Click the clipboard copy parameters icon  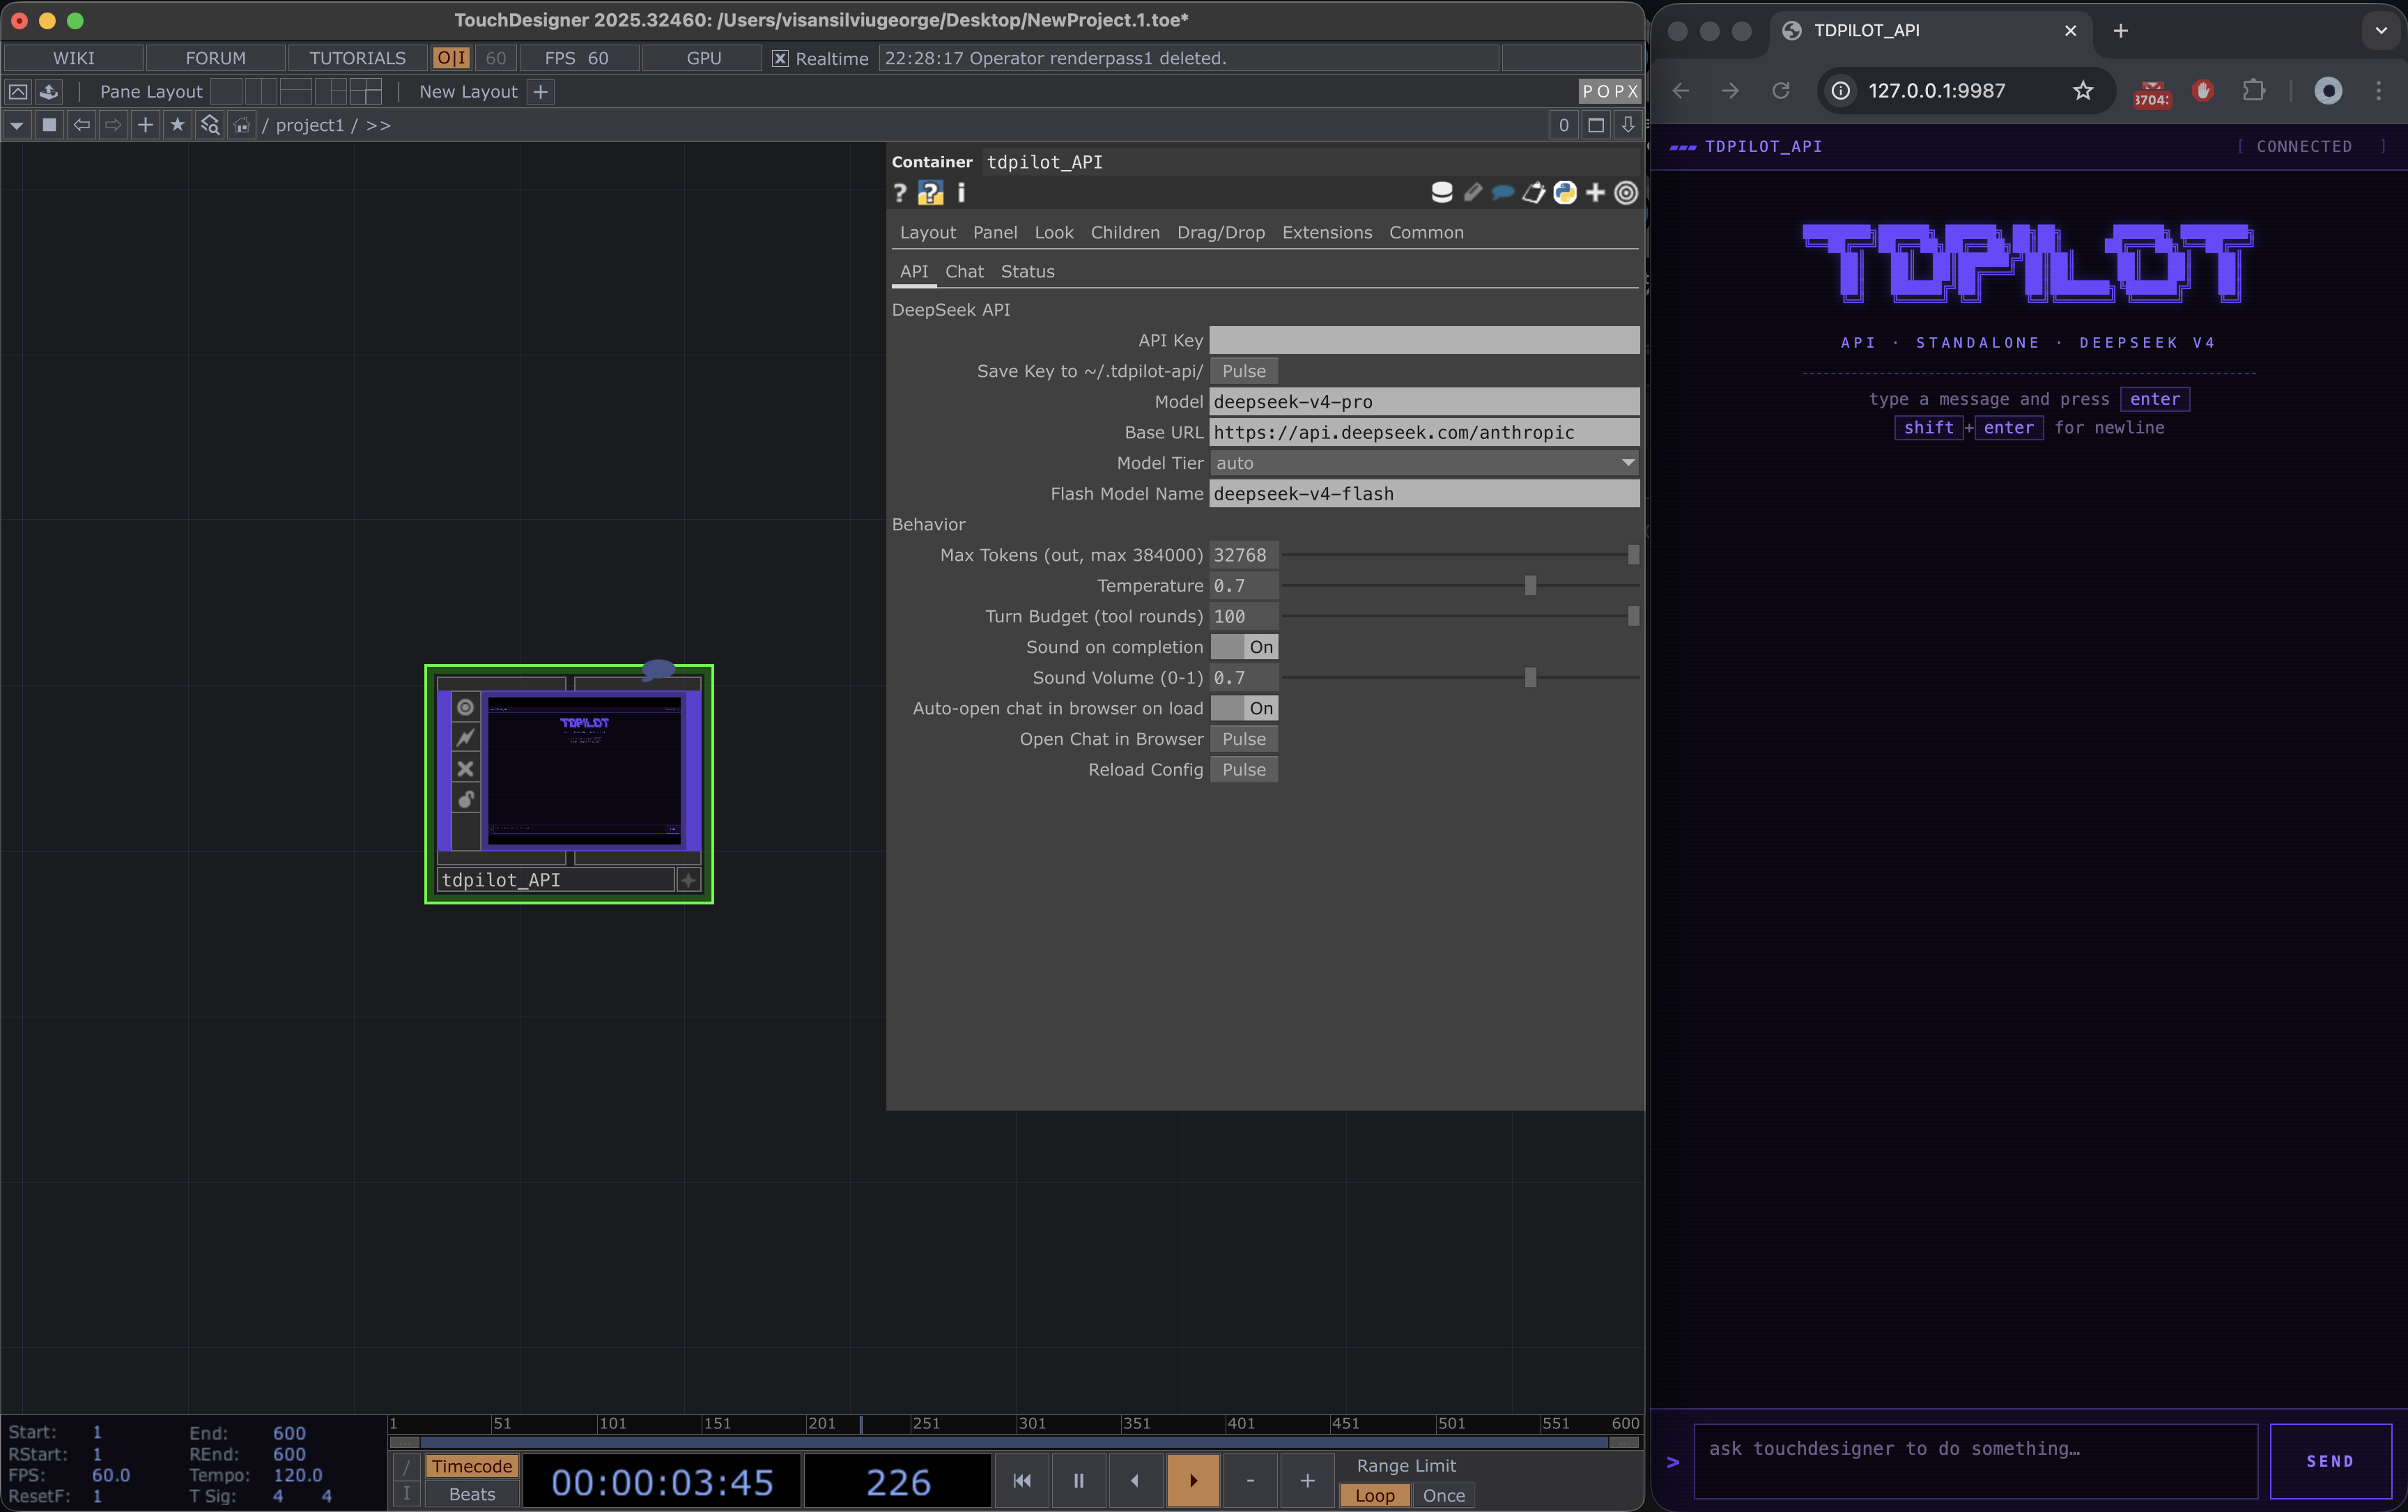[x=1534, y=193]
